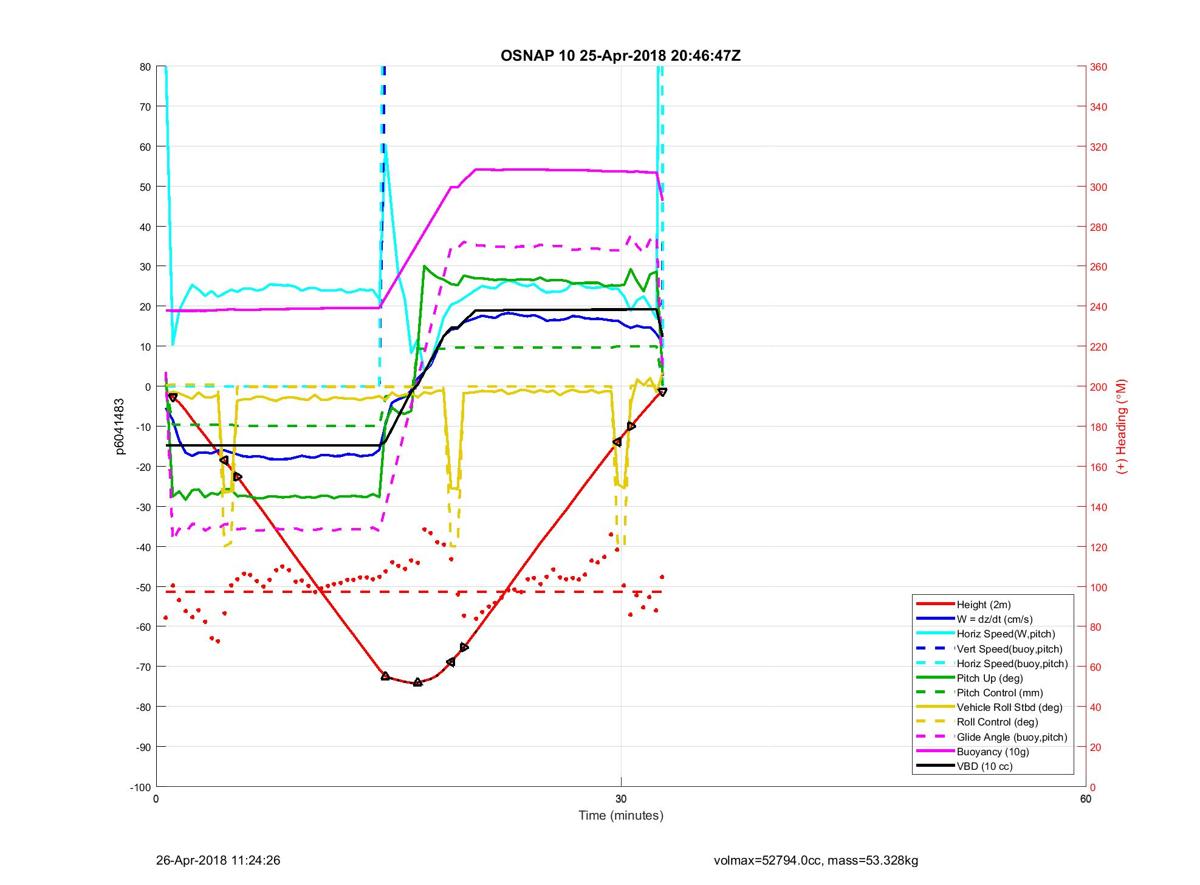Click red heading tick label "240"
The width and height of the screenshot is (1200, 885).
click(x=1100, y=307)
